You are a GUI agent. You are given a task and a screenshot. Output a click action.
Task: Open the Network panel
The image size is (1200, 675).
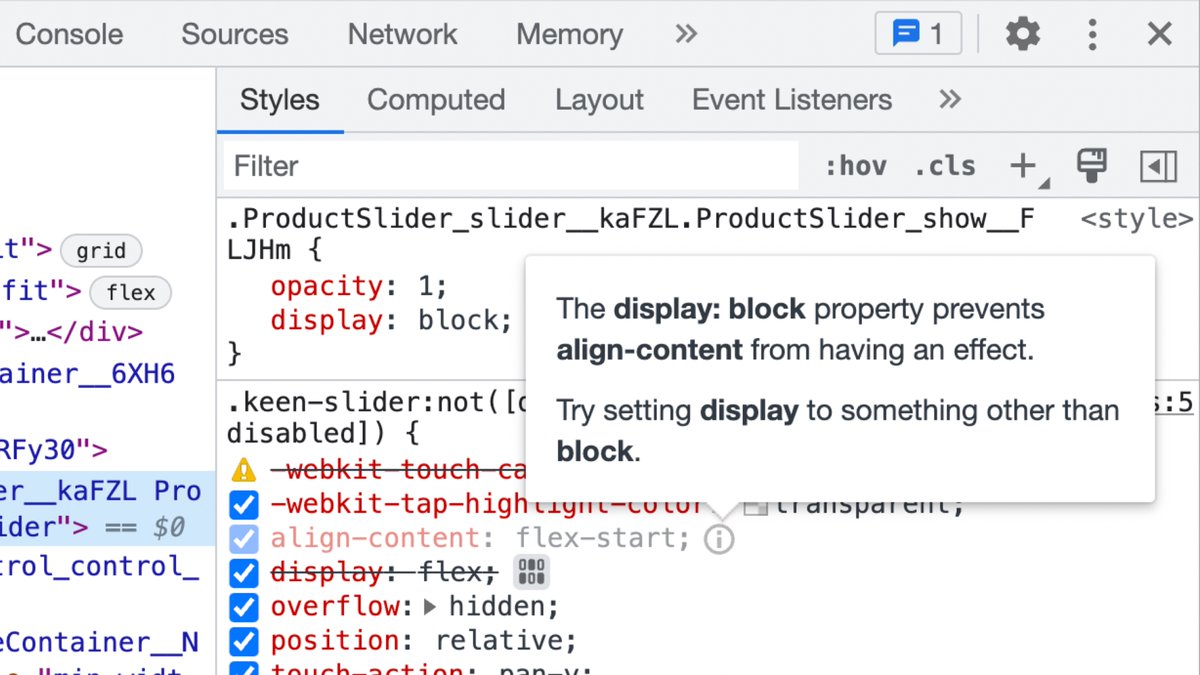pyautogui.click(x=402, y=33)
